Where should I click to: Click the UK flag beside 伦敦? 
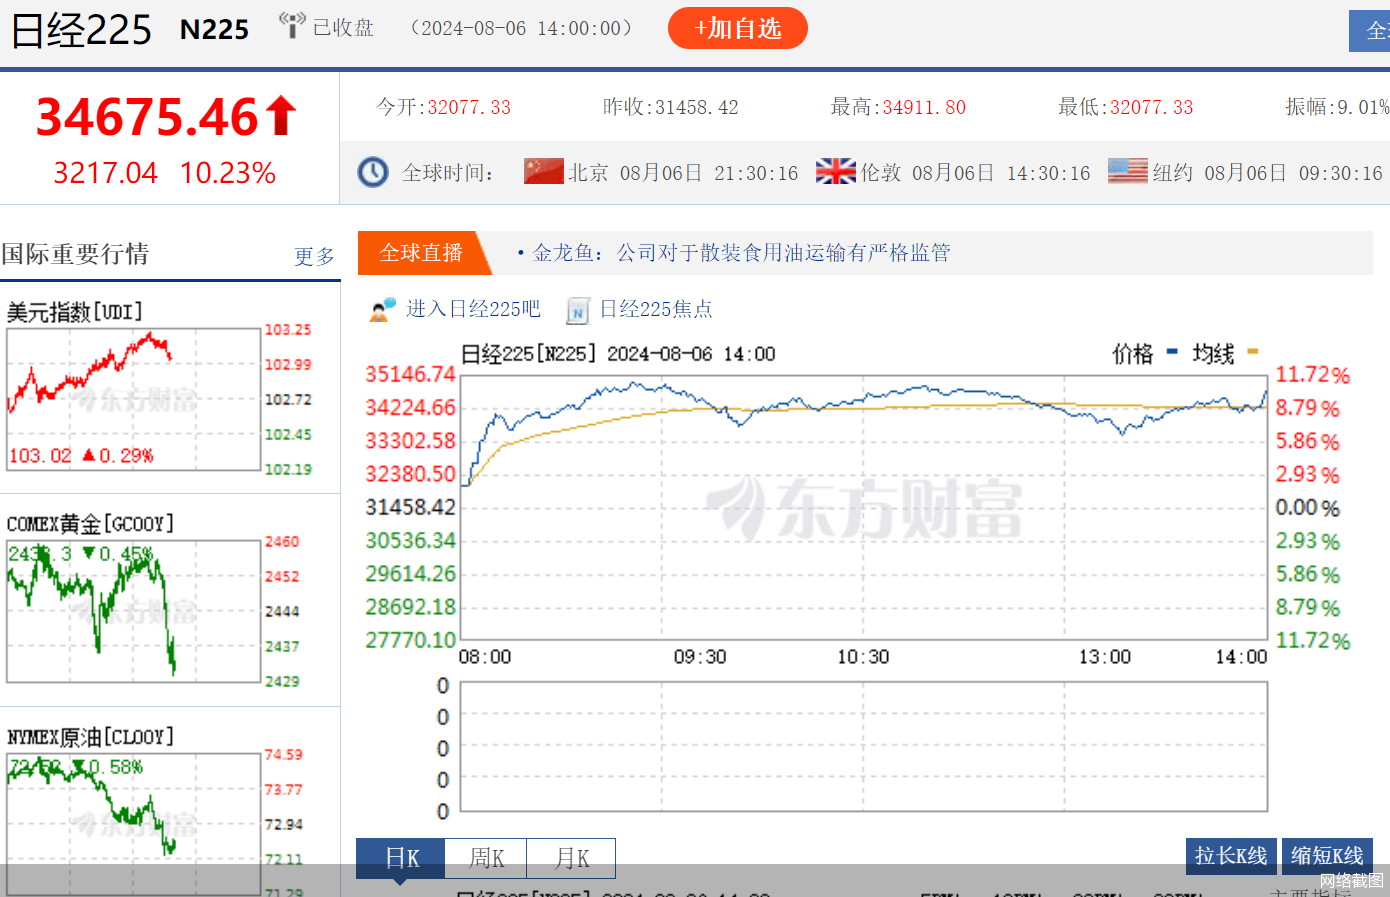(x=835, y=172)
